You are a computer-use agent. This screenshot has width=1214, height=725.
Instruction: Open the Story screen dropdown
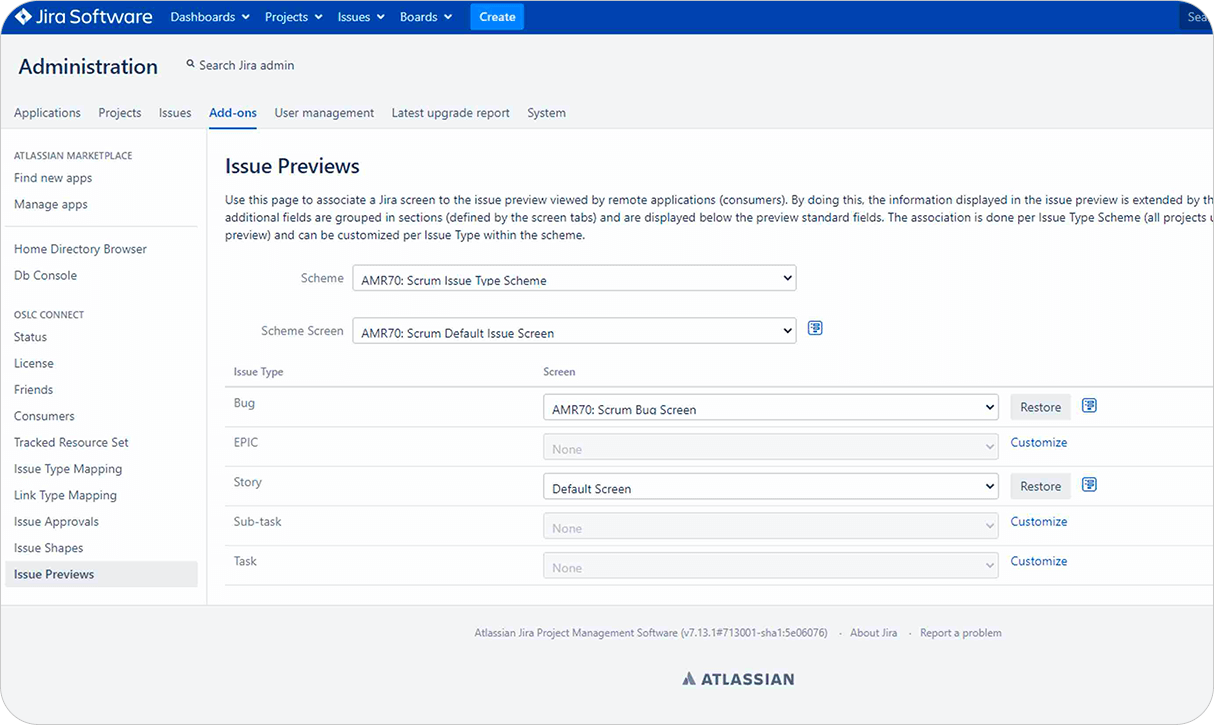point(771,486)
